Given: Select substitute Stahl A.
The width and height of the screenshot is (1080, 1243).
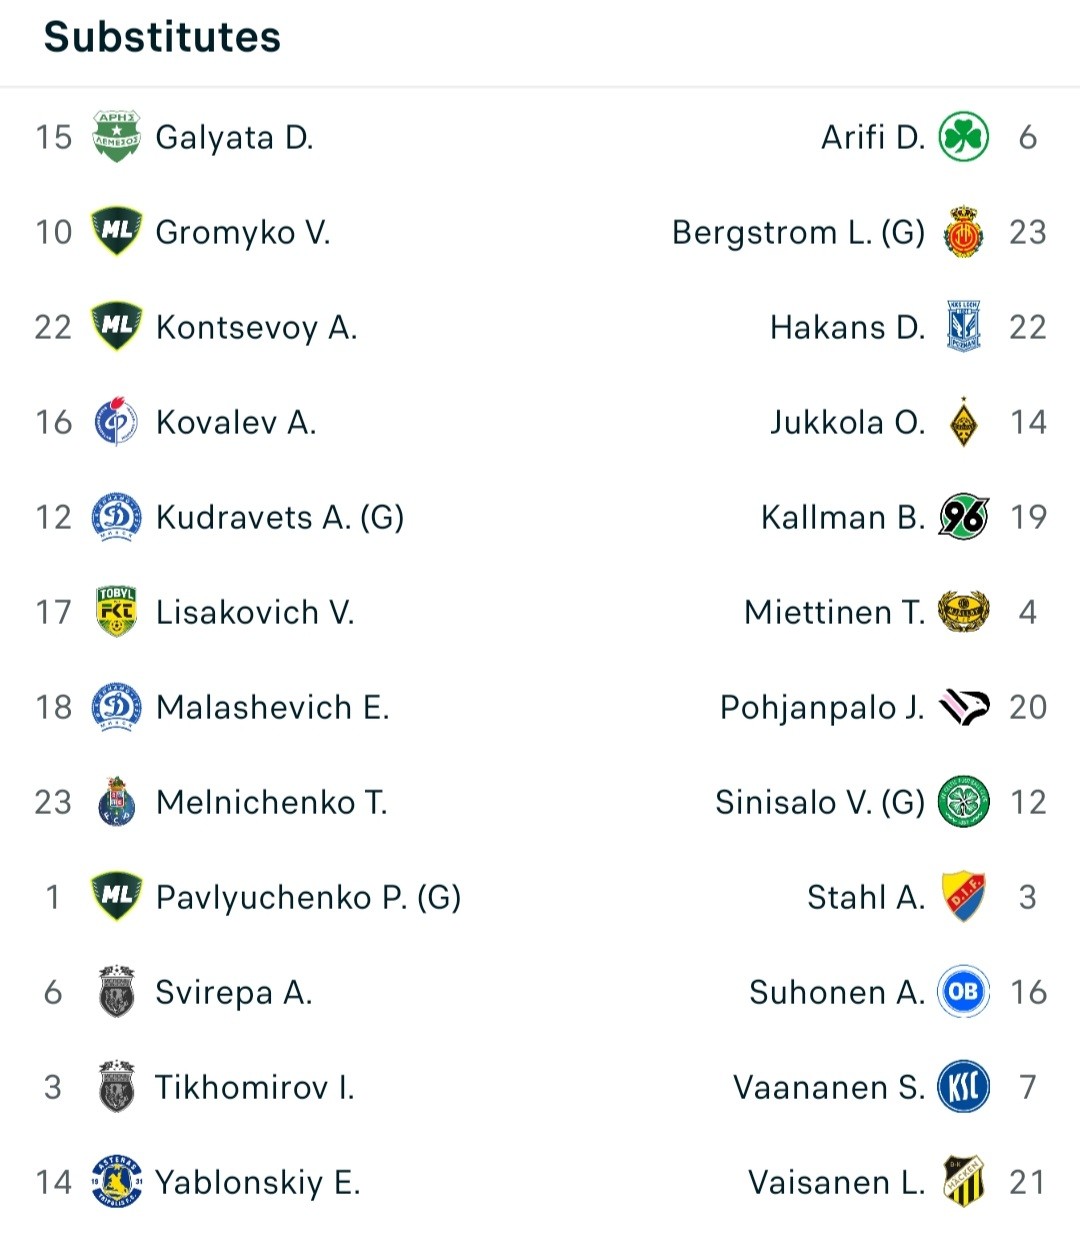Looking at the screenshot, I should (x=866, y=897).
